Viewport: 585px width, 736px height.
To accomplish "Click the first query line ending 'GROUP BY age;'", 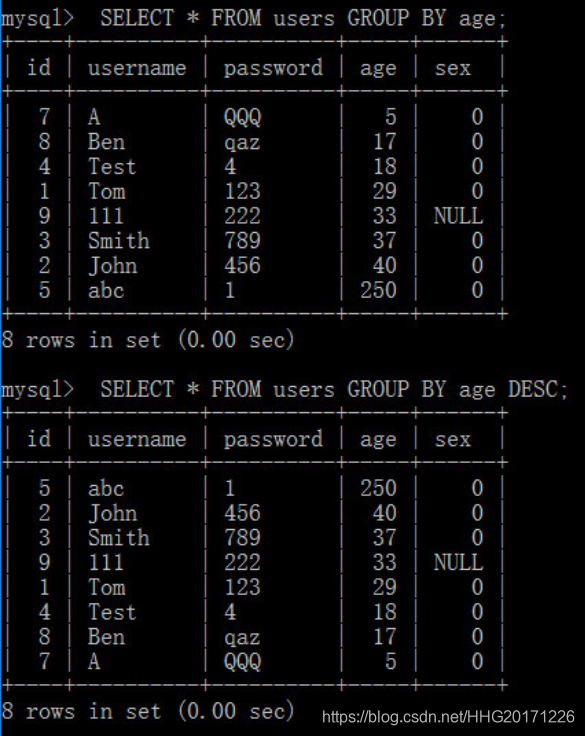I will click(x=254, y=19).
